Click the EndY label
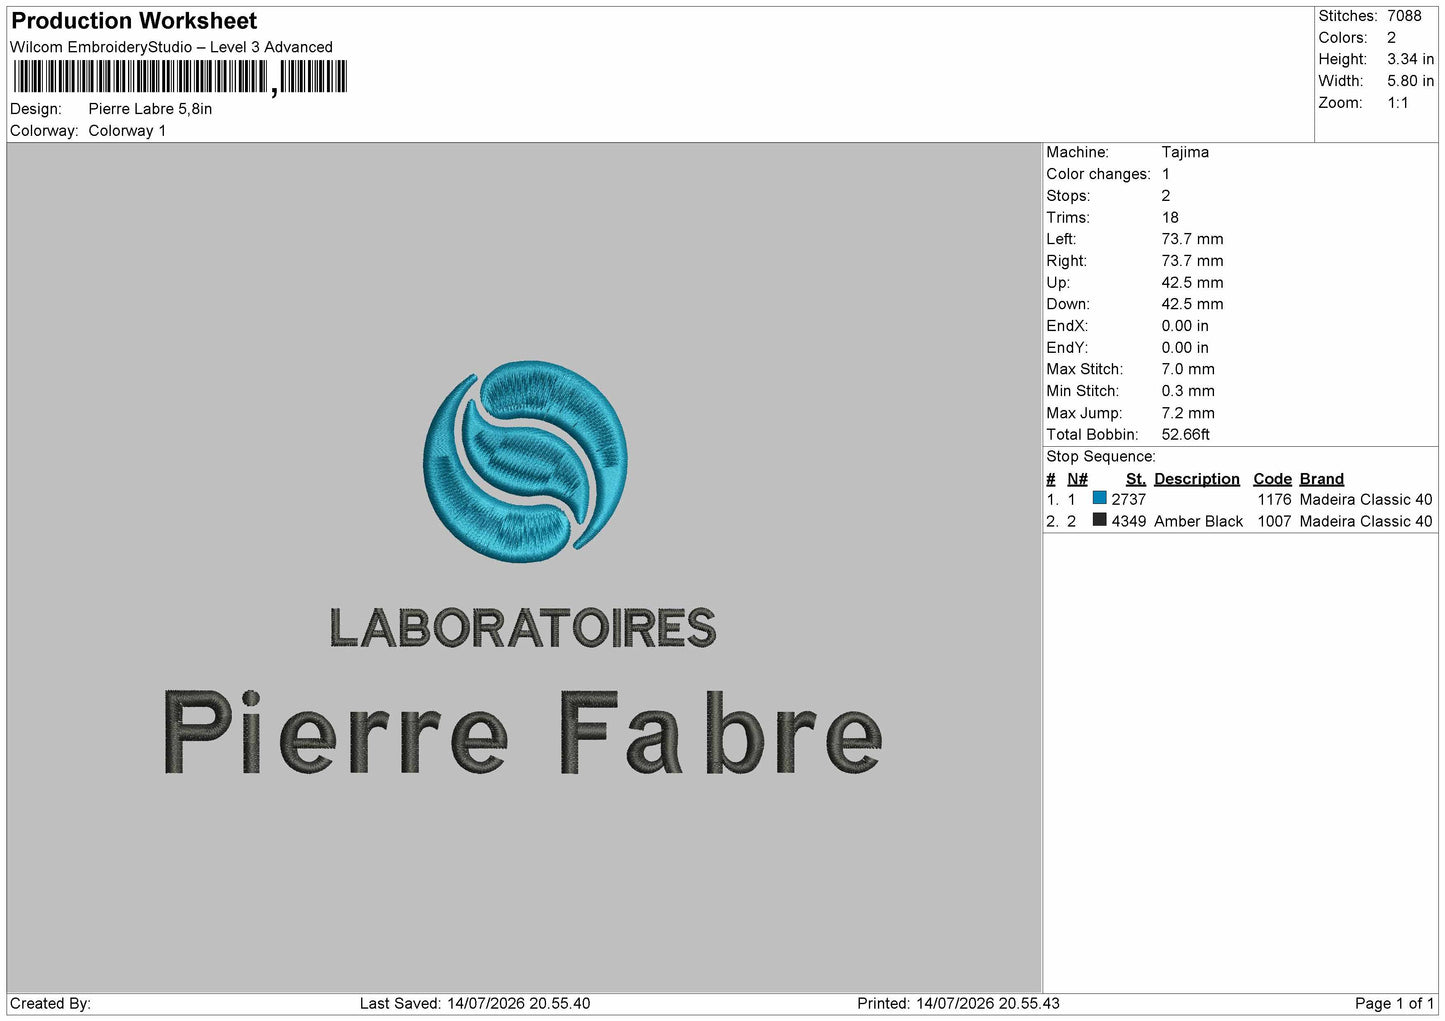Screen dimensions: 1445x1021 [x=1066, y=348]
